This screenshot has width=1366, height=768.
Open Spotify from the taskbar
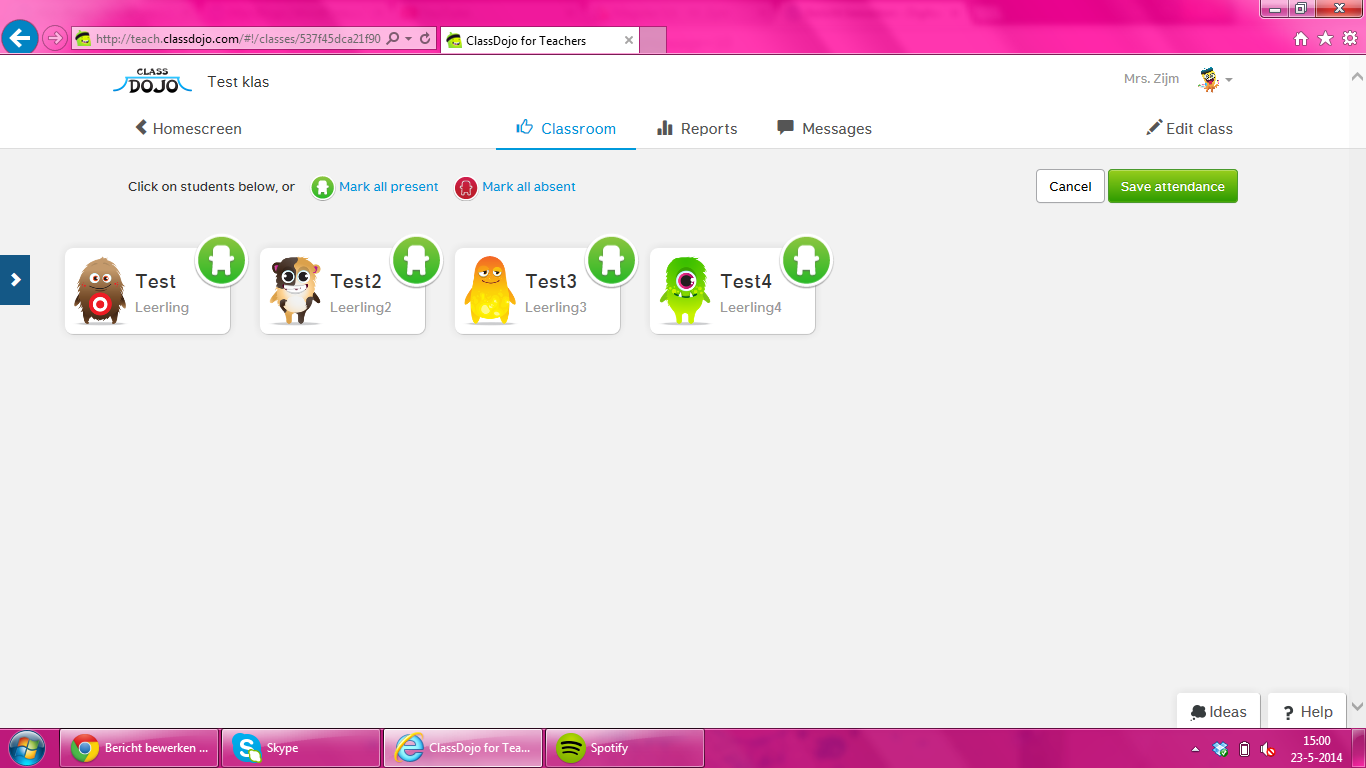click(x=624, y=748)
